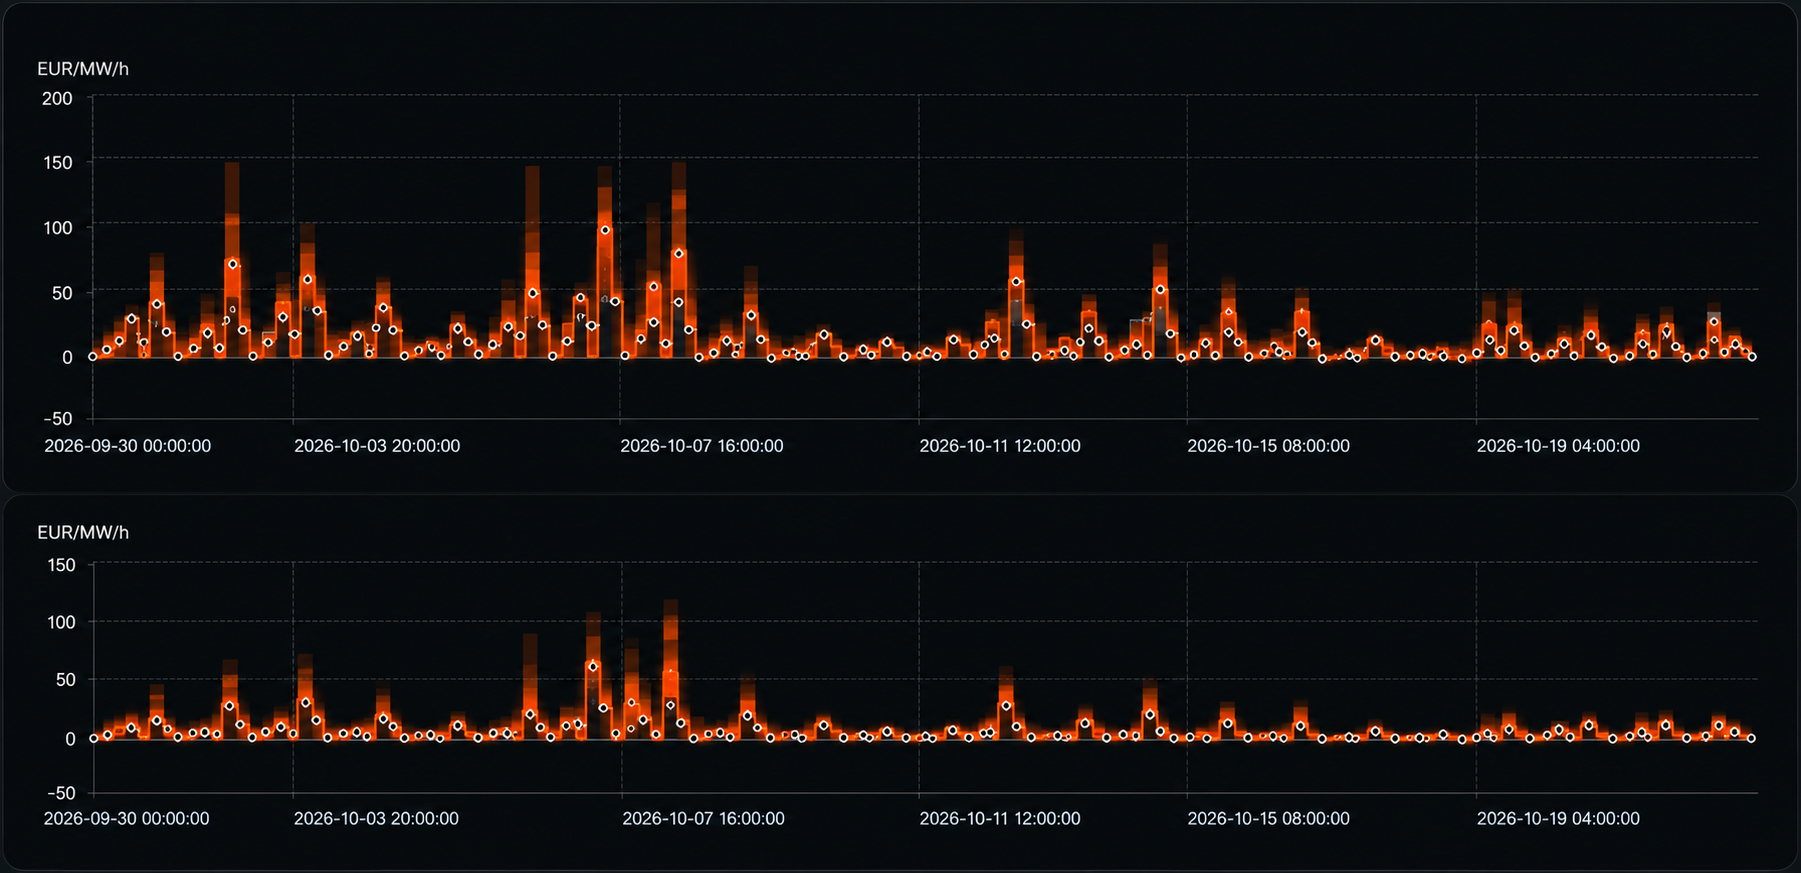The width and height of the screenshot is (1801, 873).
Task: Click the 100 y-axis tick in lower chart
Action: click(61, 622)
